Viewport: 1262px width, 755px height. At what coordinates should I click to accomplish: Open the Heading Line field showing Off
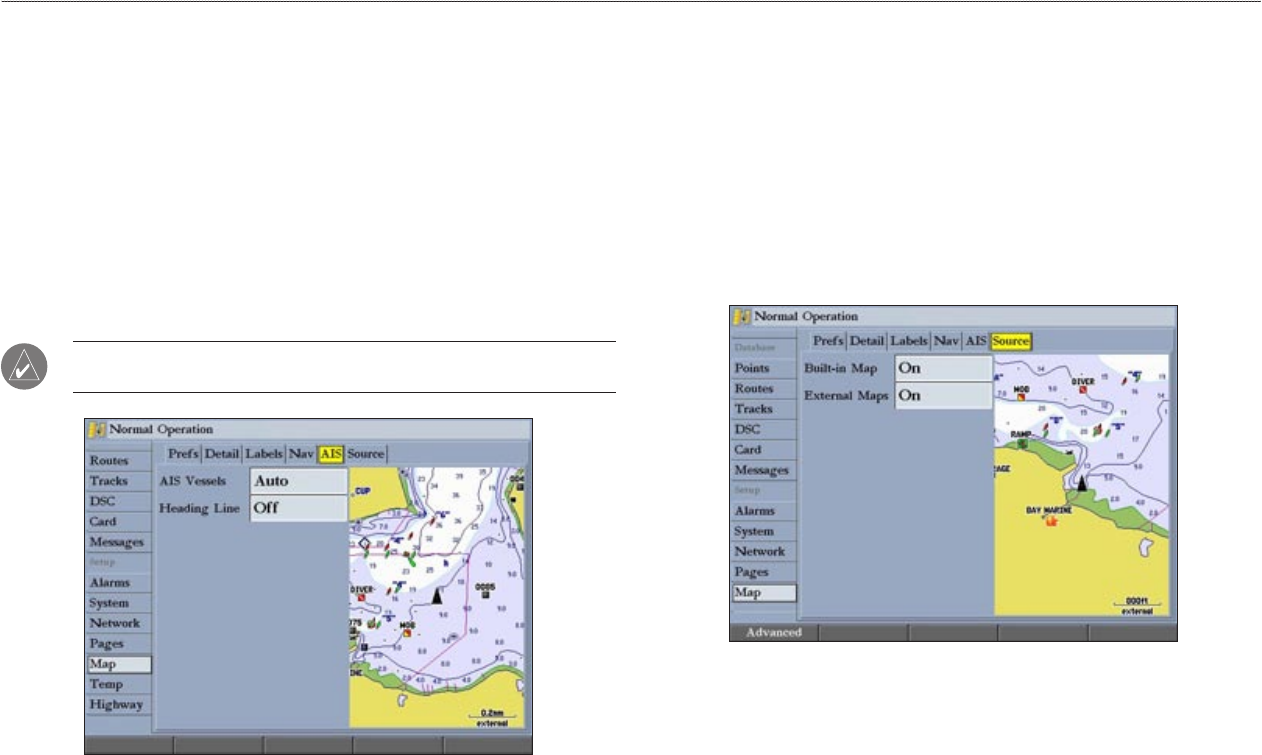pos(298,508)
